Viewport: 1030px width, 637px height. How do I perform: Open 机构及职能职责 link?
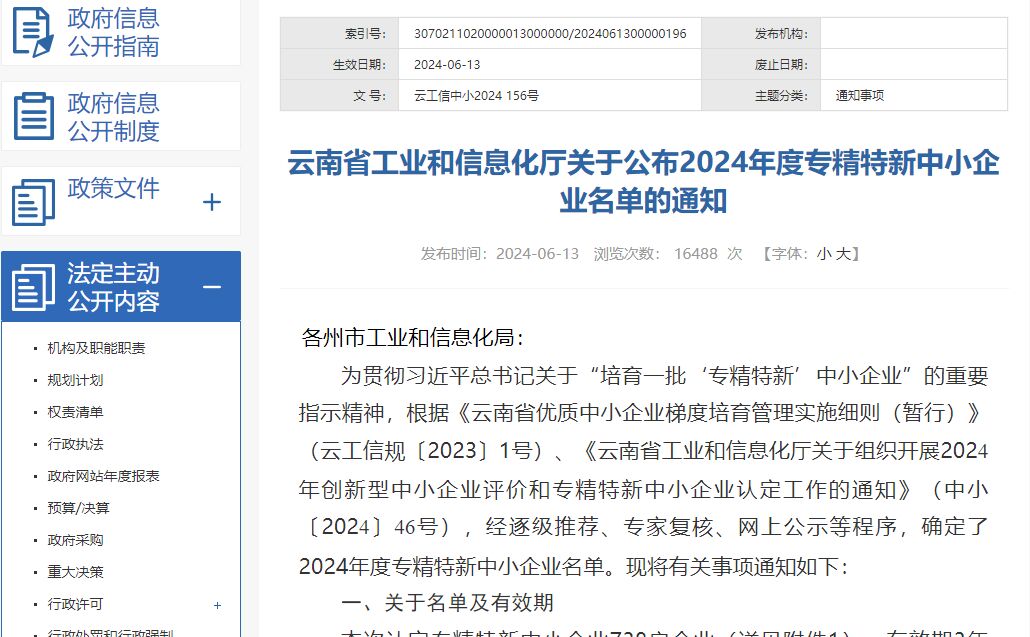pyautogui.click(x=97, y=348)
